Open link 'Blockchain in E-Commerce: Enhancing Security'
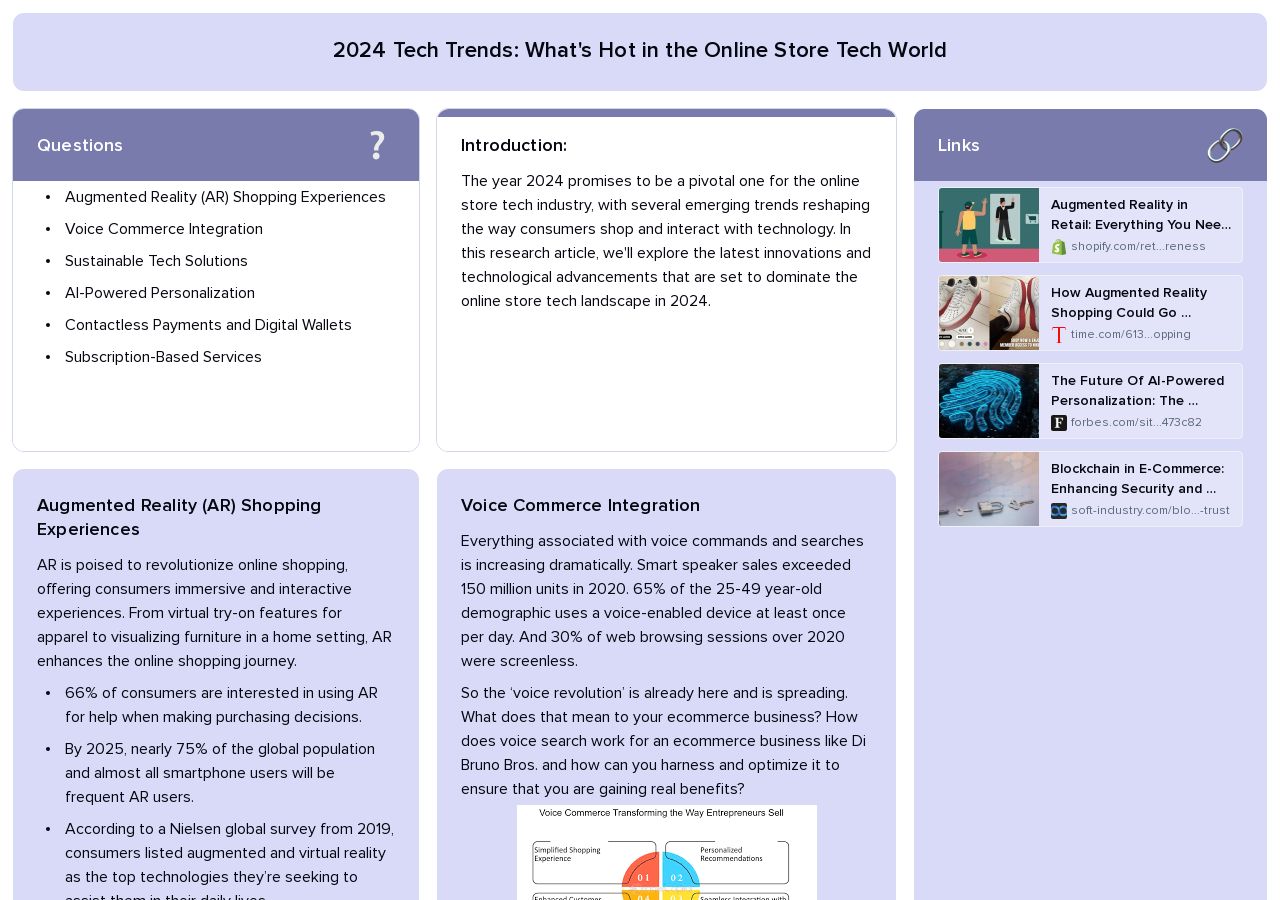The width and height of the screenshot is (1280, 900). point(1137,479)
